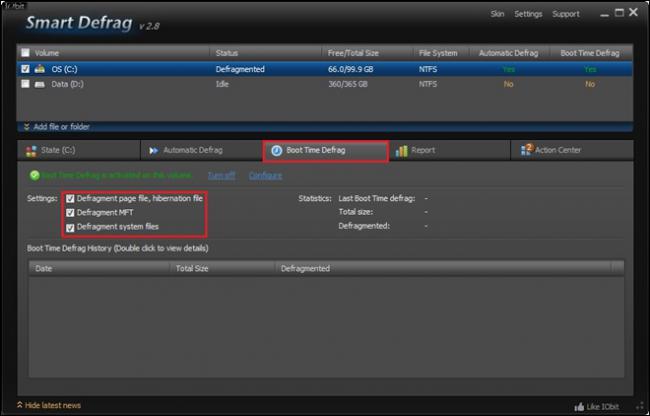Click the 360/365 GB size value
The image size is (650, 416).
[348, 84]
